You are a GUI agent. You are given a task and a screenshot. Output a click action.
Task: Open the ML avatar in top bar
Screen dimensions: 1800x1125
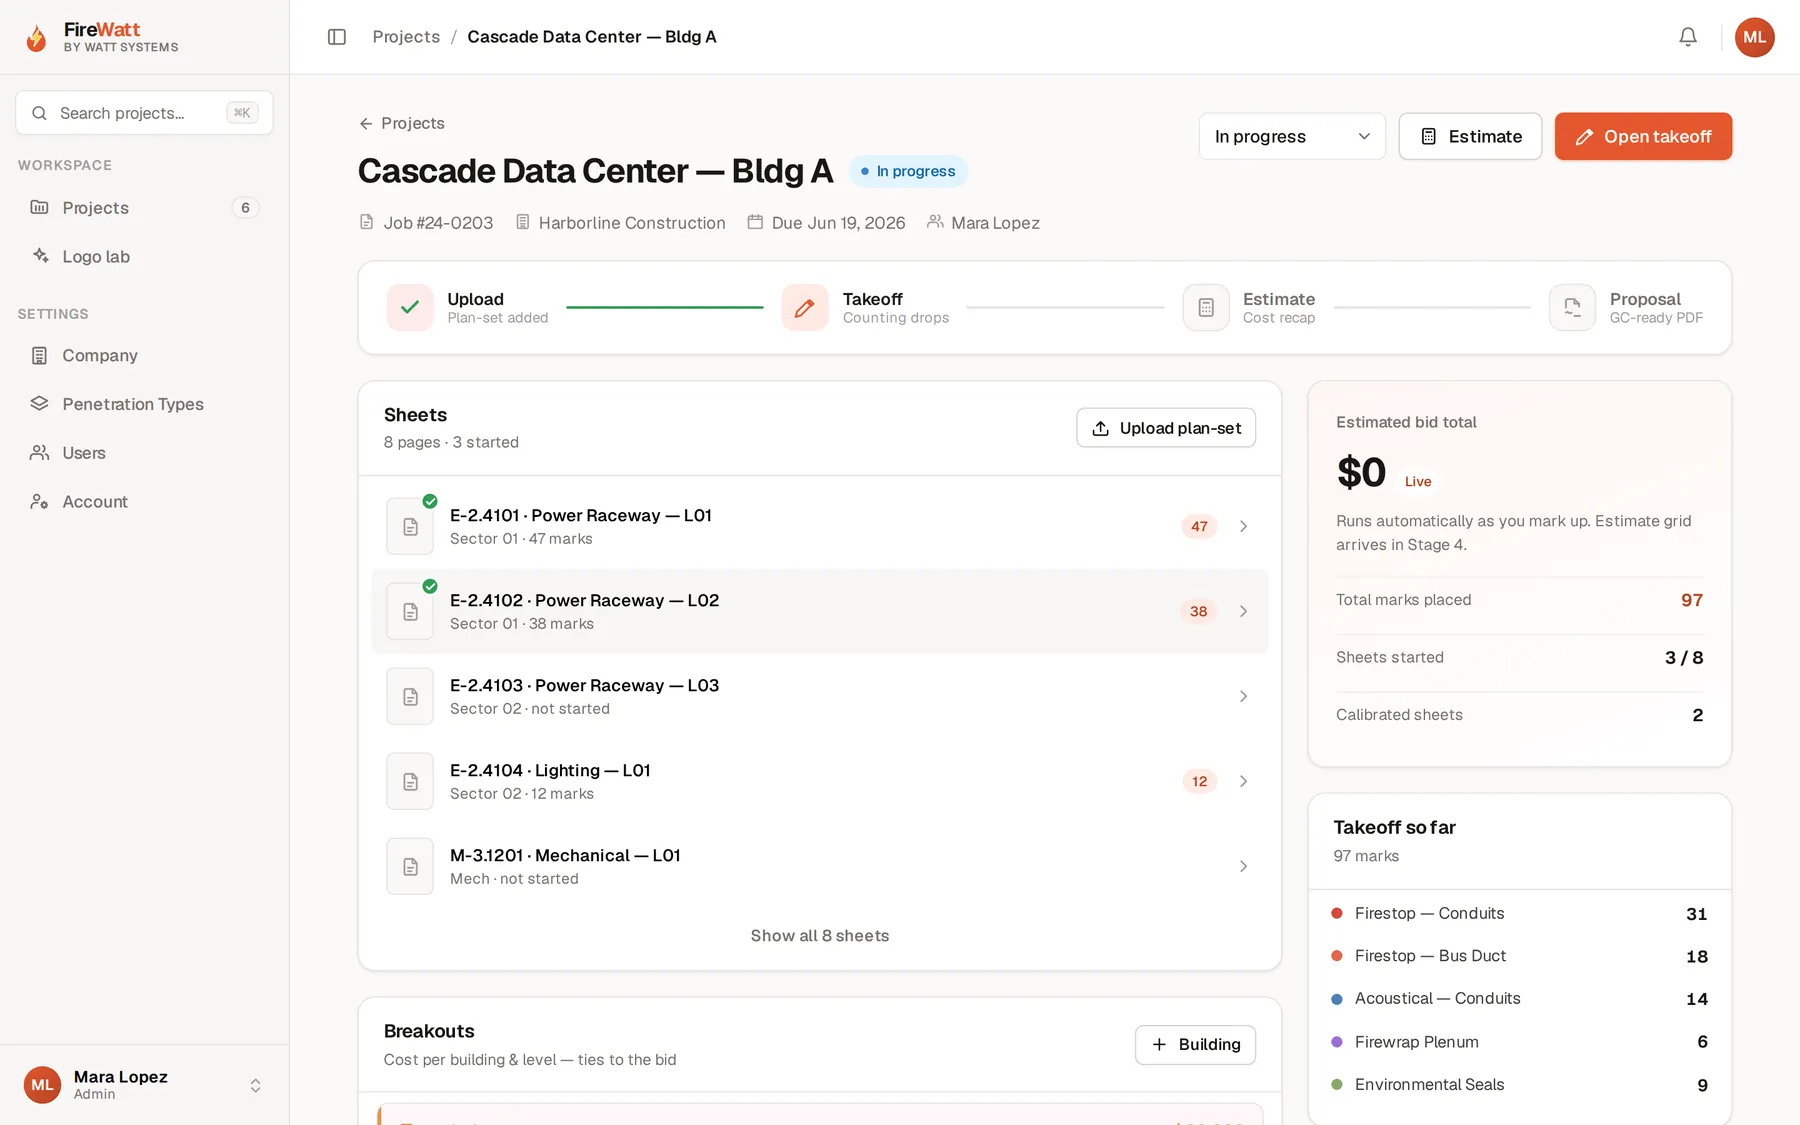coord(1754,37)
